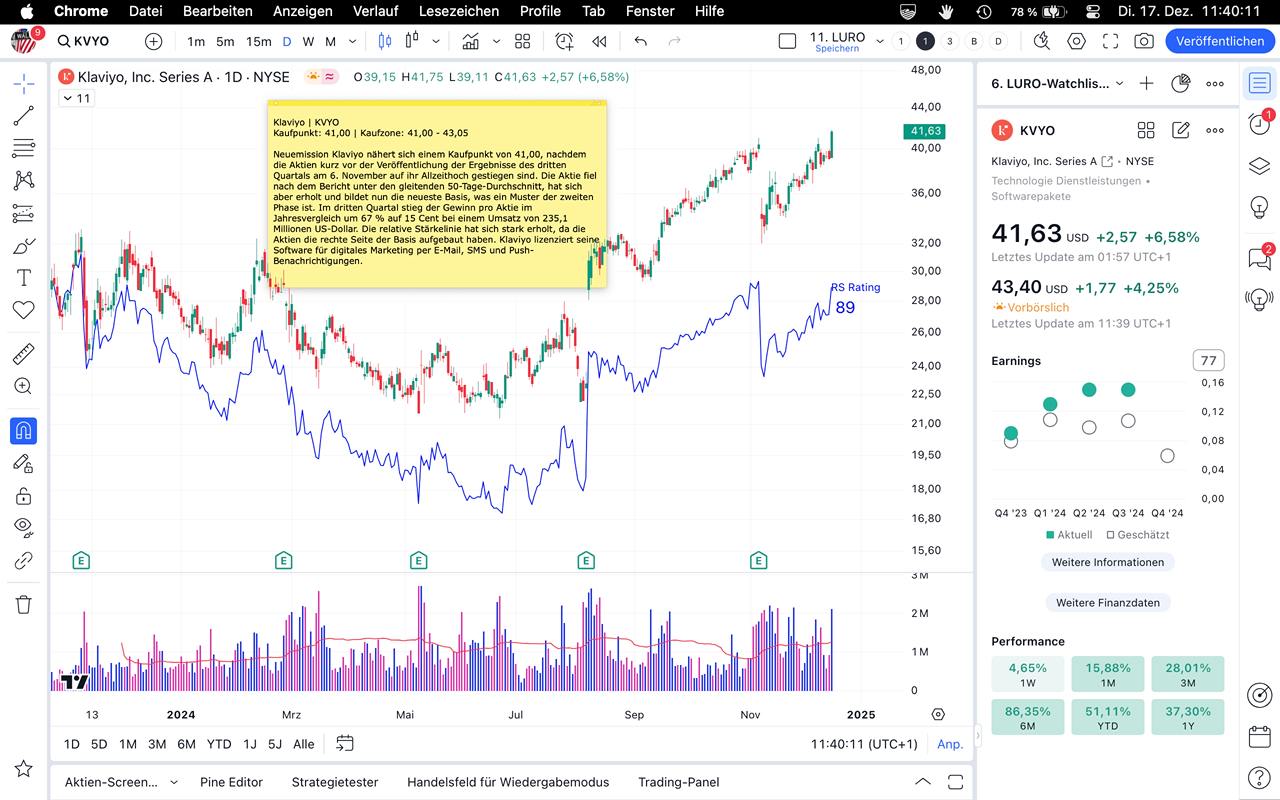Image resolution: width=1280 pixels, height=800 pixels.
Task: Click the Weitere Finanzdaten button
Action: tap(1107, 602)
